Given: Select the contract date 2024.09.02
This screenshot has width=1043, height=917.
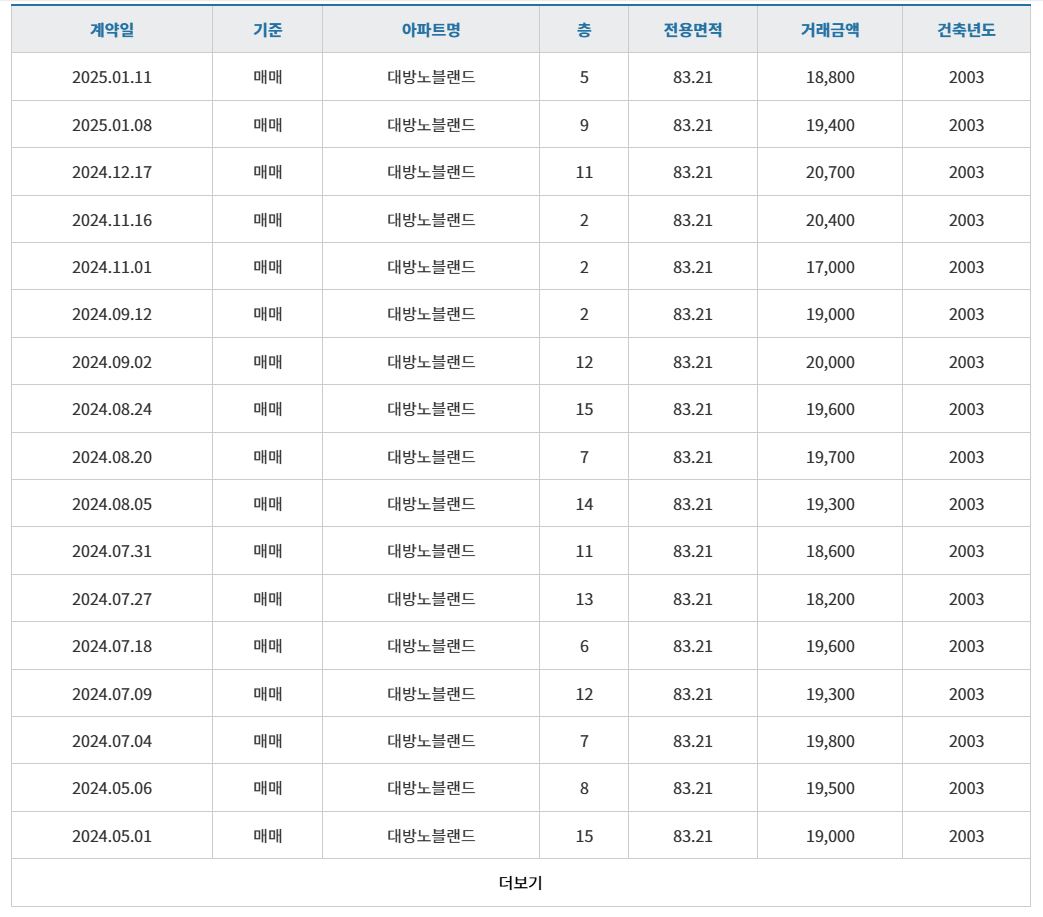Looking at the screenshot, I should [112, 362].
